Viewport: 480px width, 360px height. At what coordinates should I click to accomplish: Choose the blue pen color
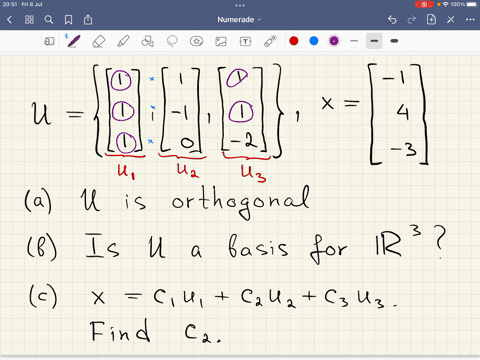[314, 41]
